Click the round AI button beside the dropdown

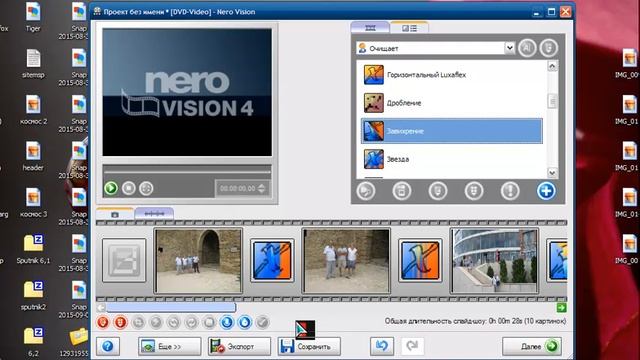tap(527, 48)
